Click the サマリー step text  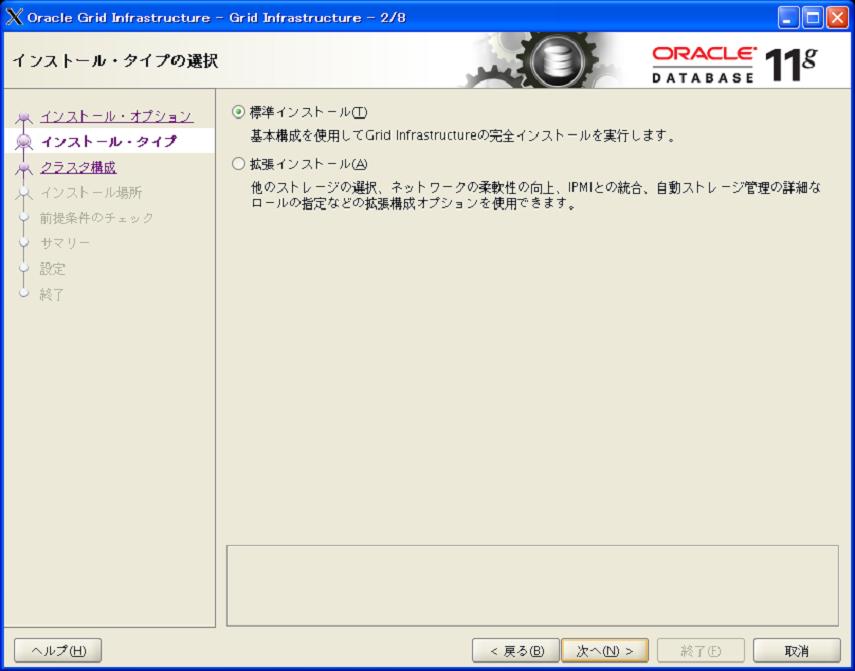65,243
